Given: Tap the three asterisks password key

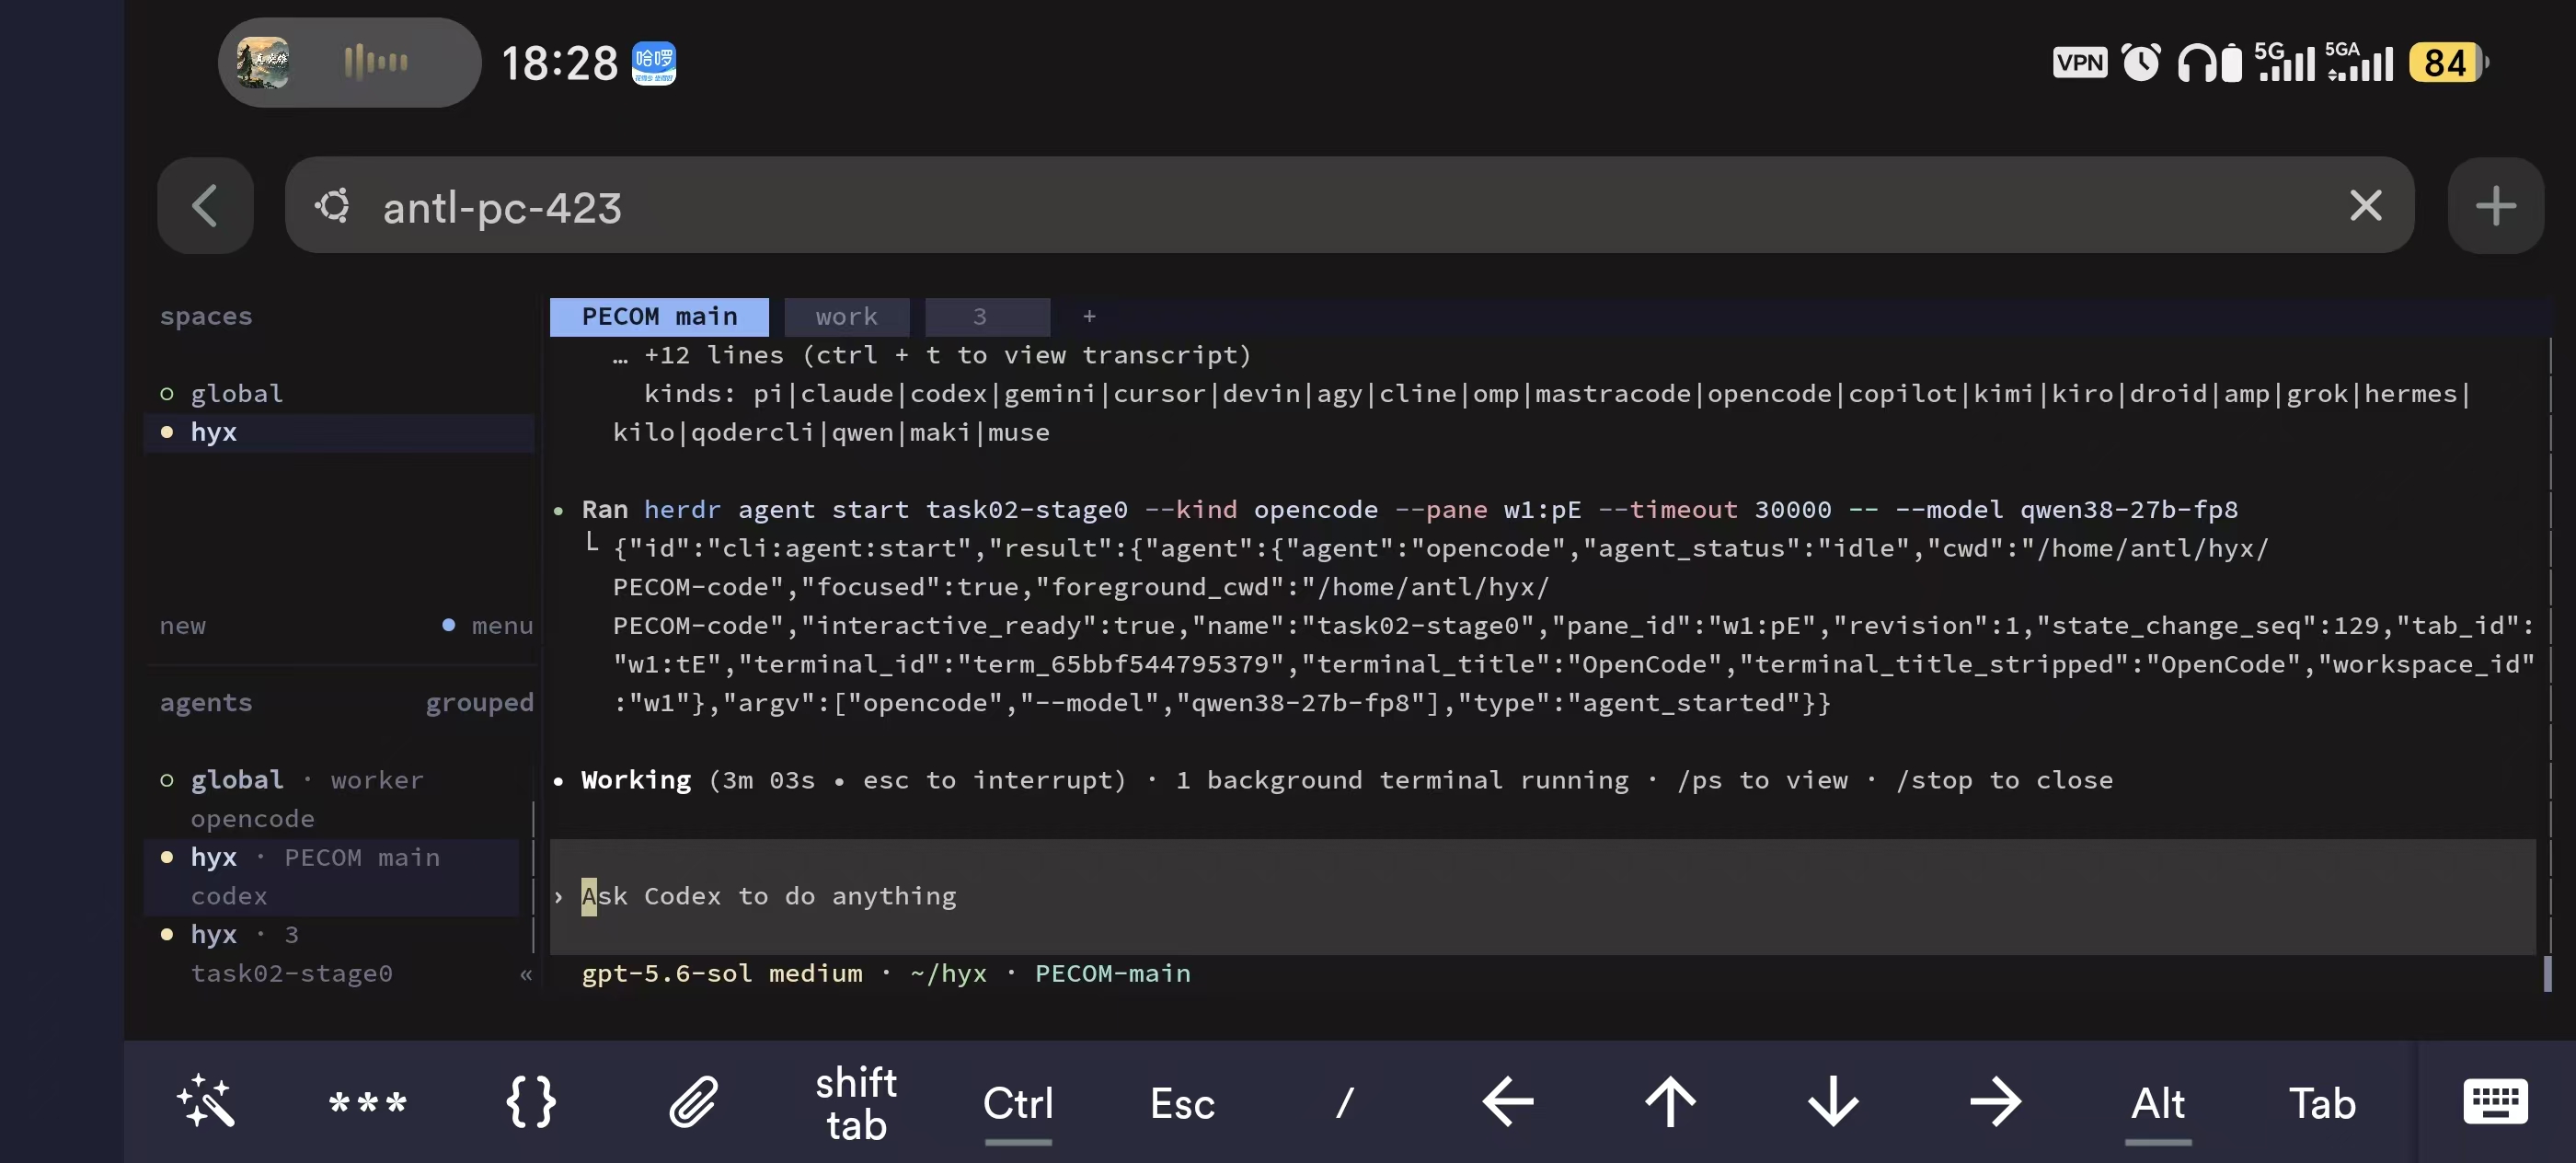Looking at the screenshot, I should pyautogui.click(x=367, y=1104).
